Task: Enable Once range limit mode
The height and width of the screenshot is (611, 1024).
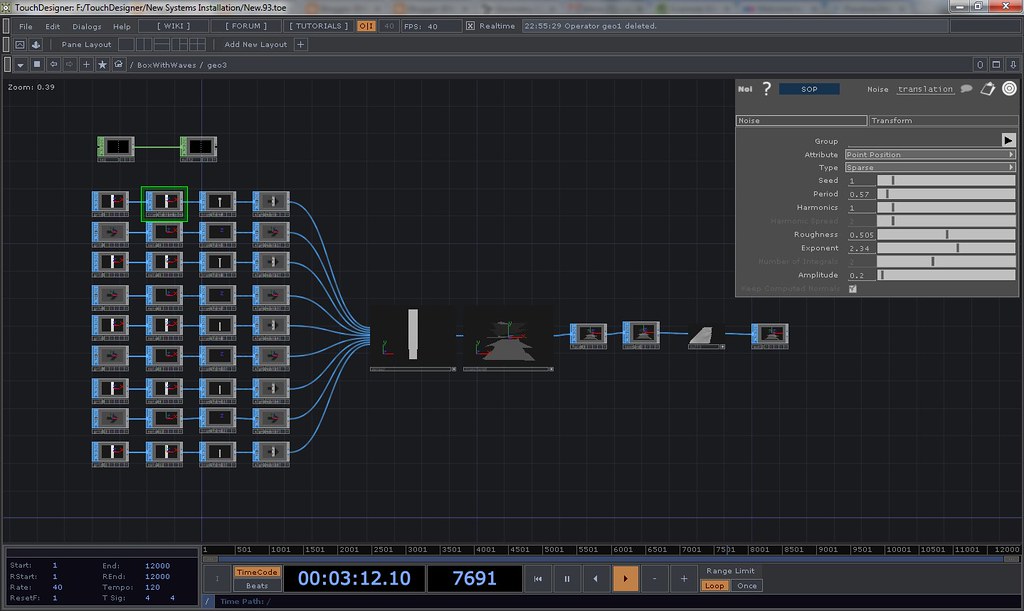Action: point(747,586)
